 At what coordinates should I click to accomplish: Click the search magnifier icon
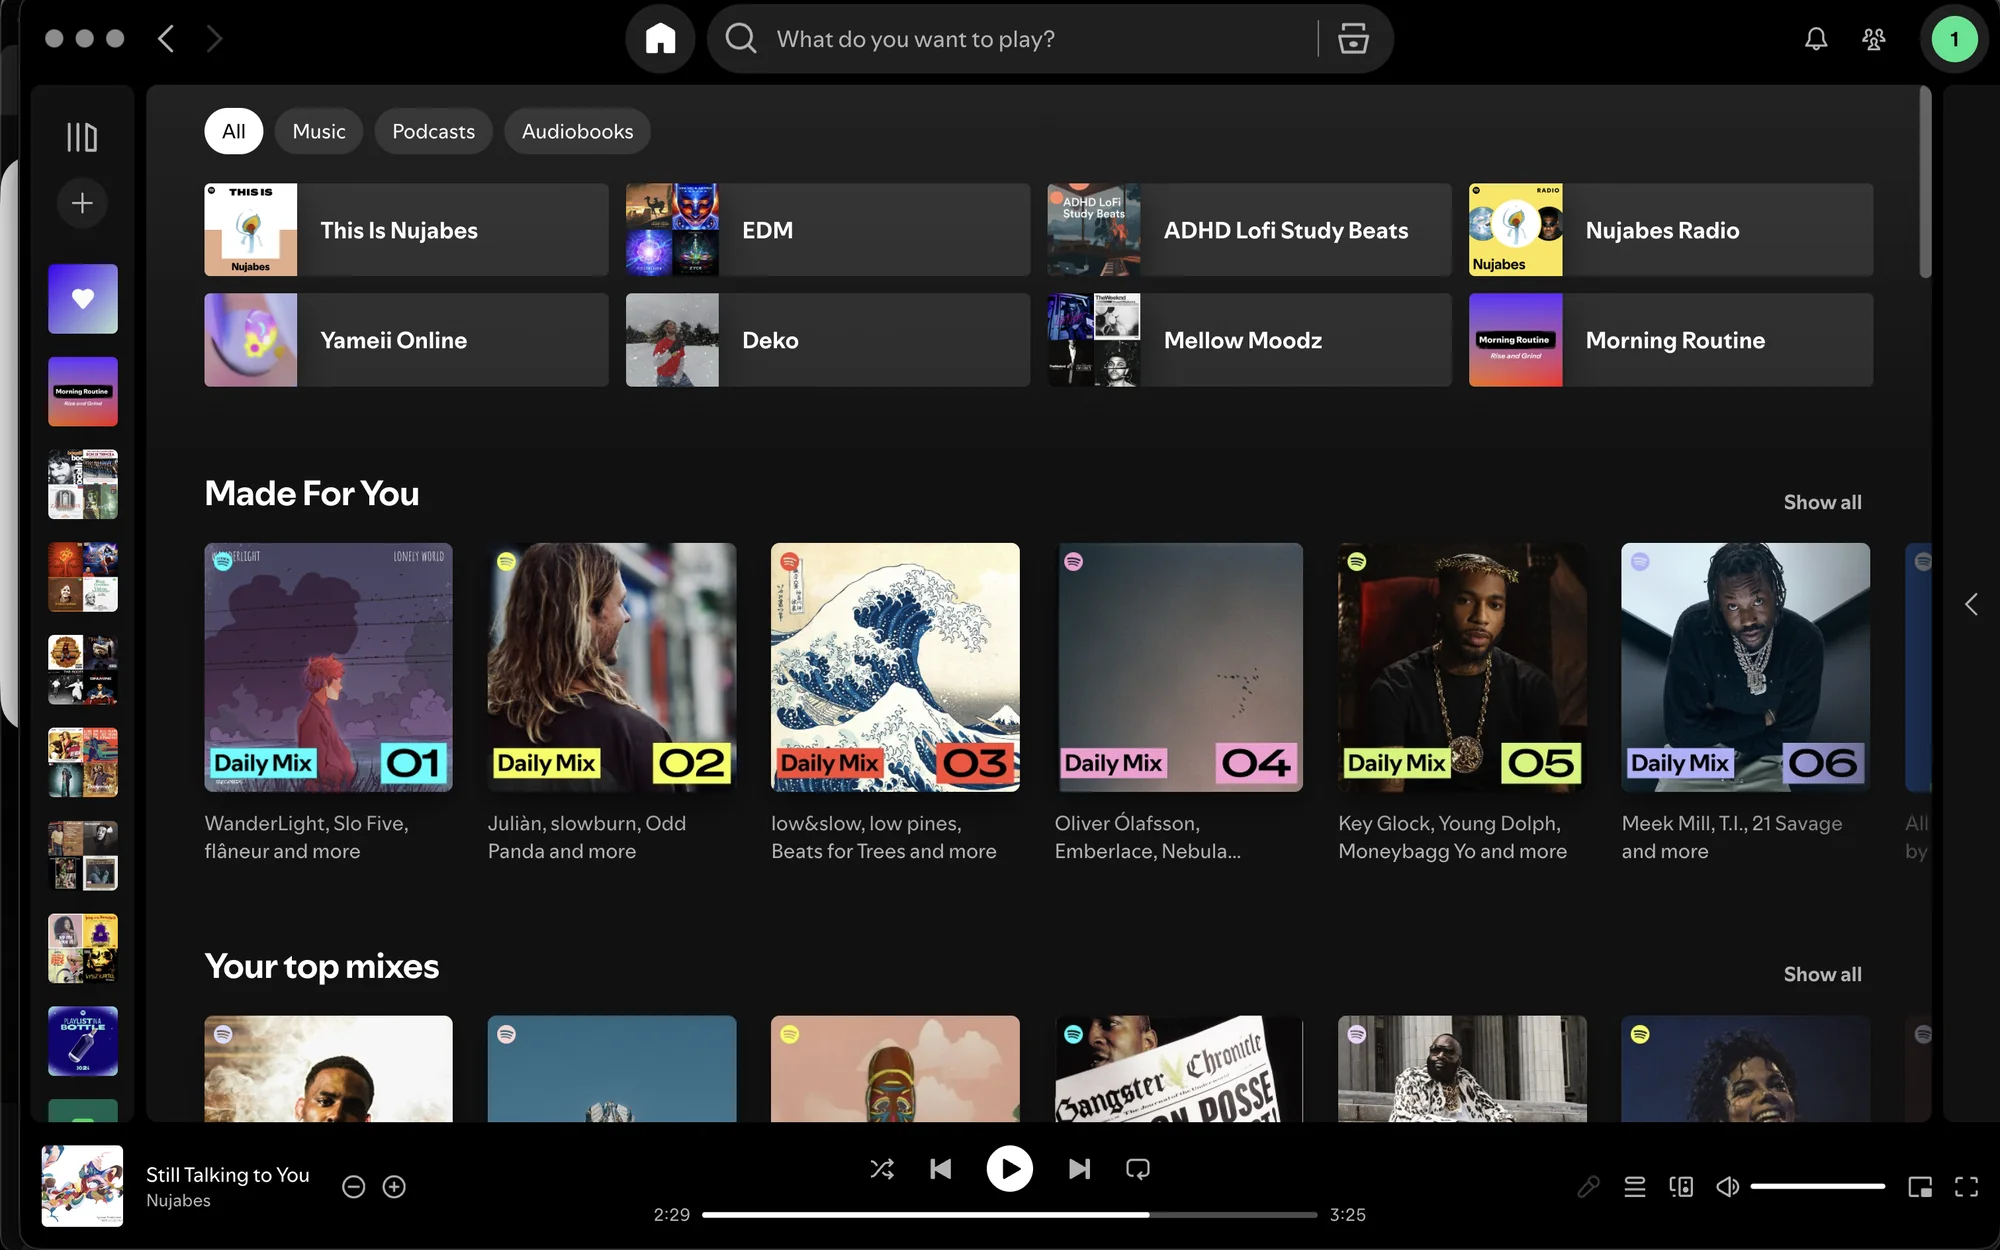741,39
